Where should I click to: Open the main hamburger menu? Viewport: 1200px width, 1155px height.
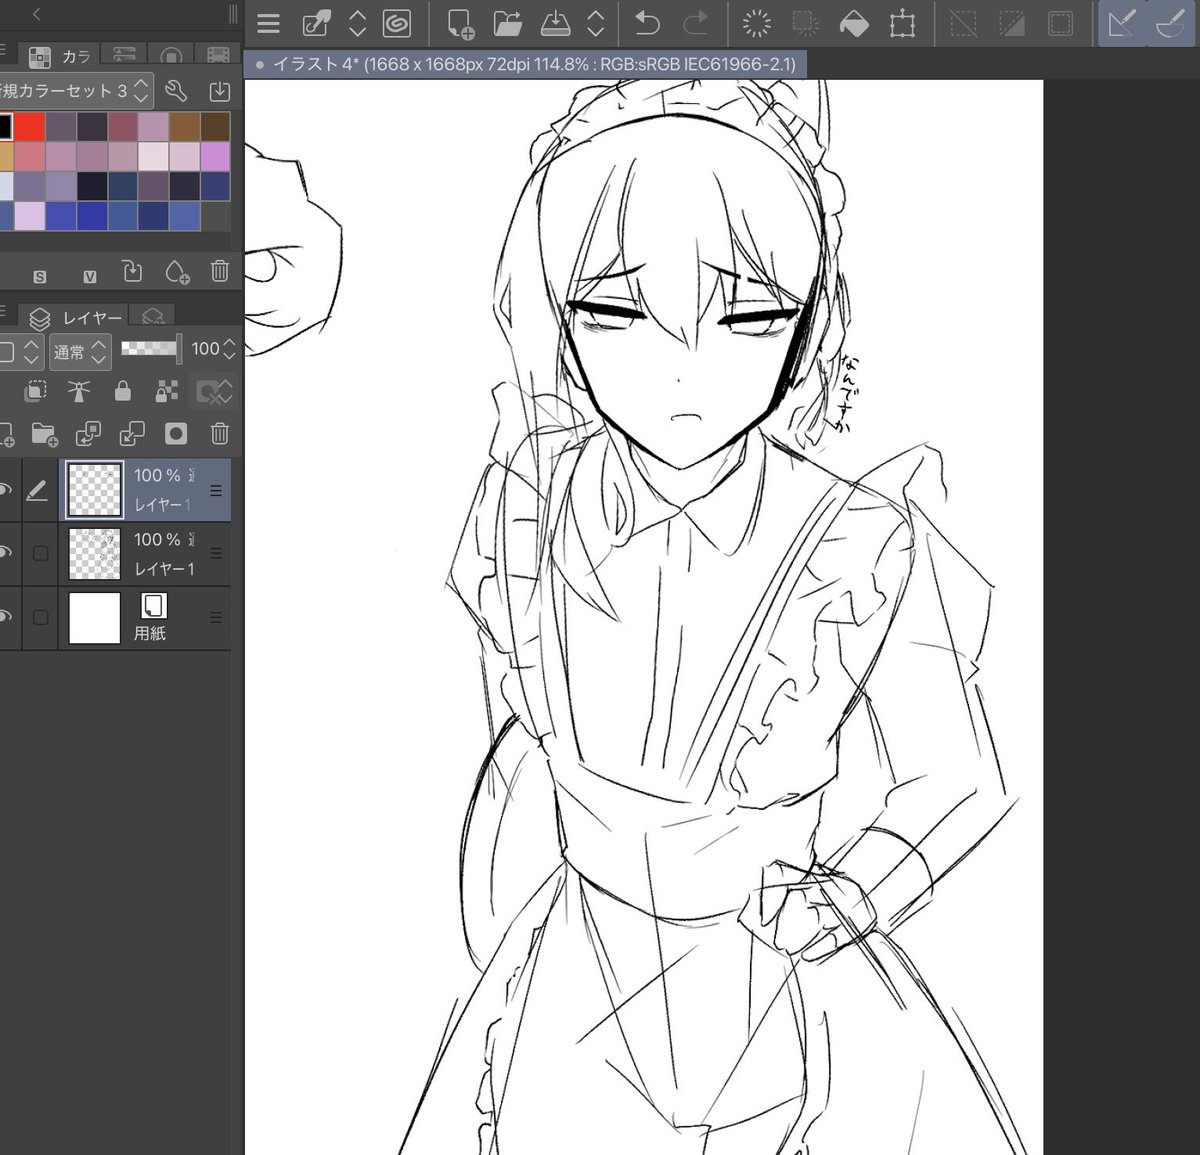tap(268, 23)
